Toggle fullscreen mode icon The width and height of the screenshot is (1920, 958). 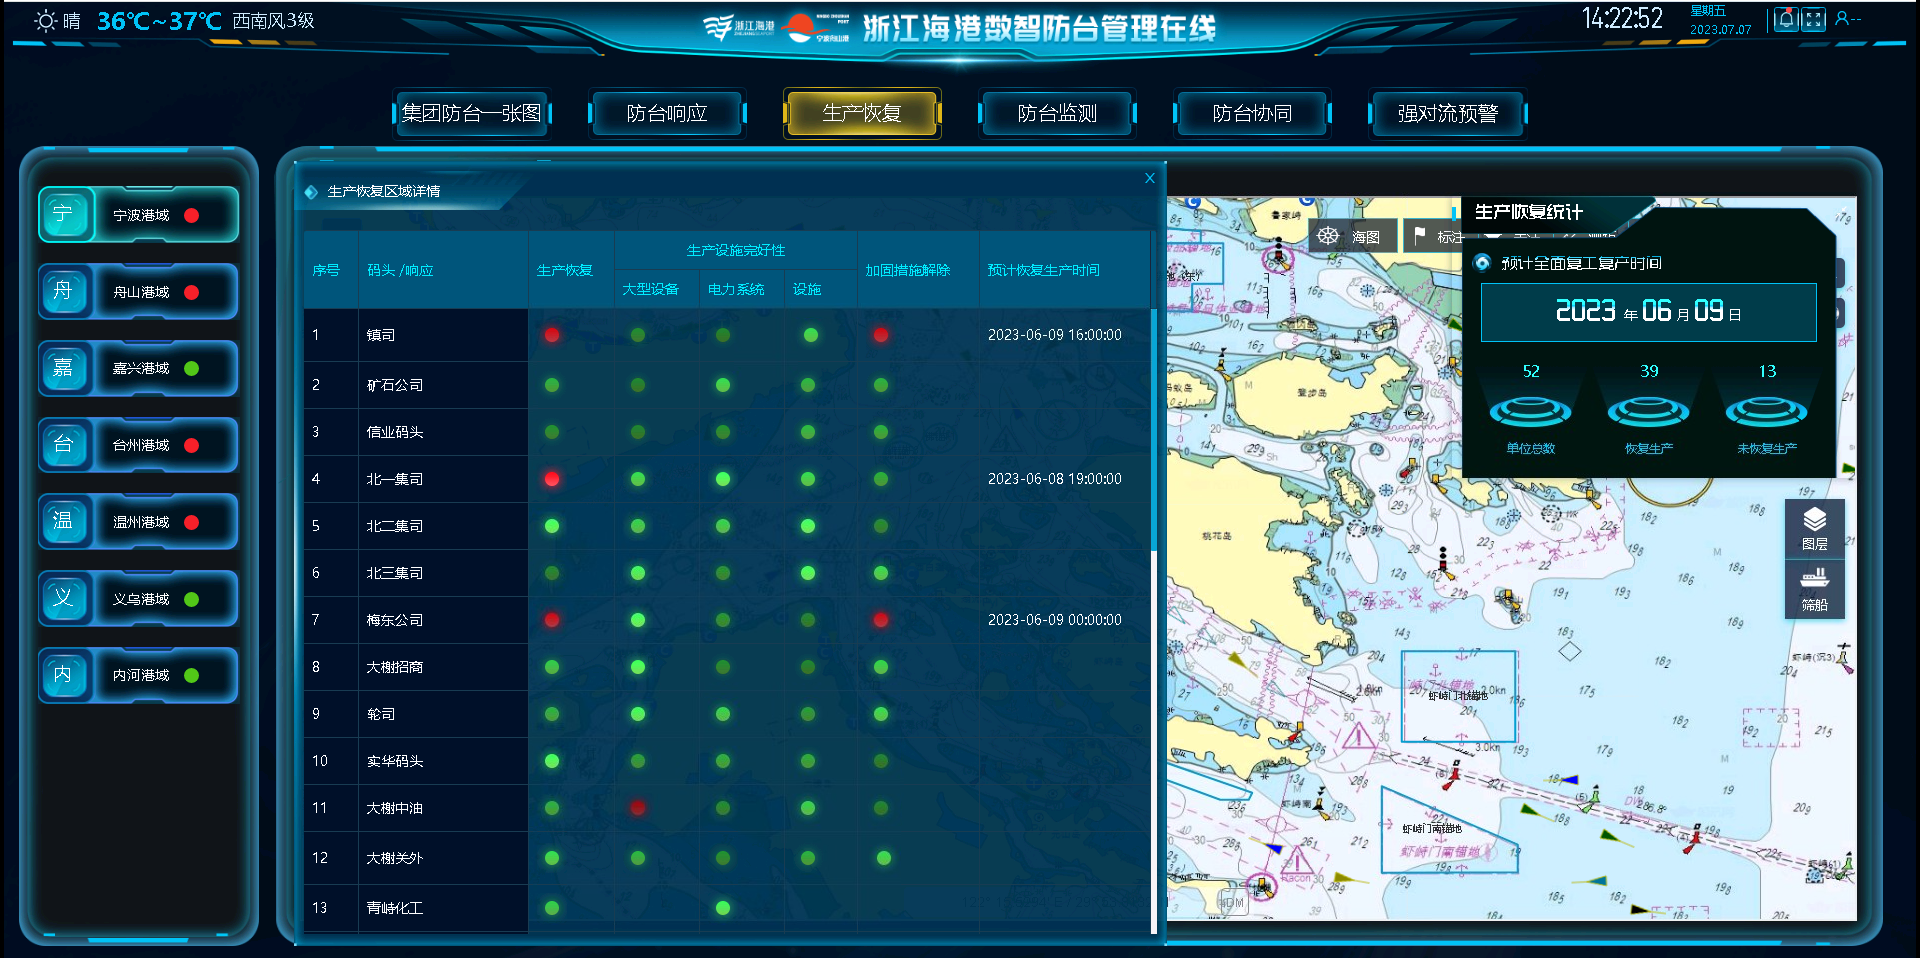pos(1814,19)
